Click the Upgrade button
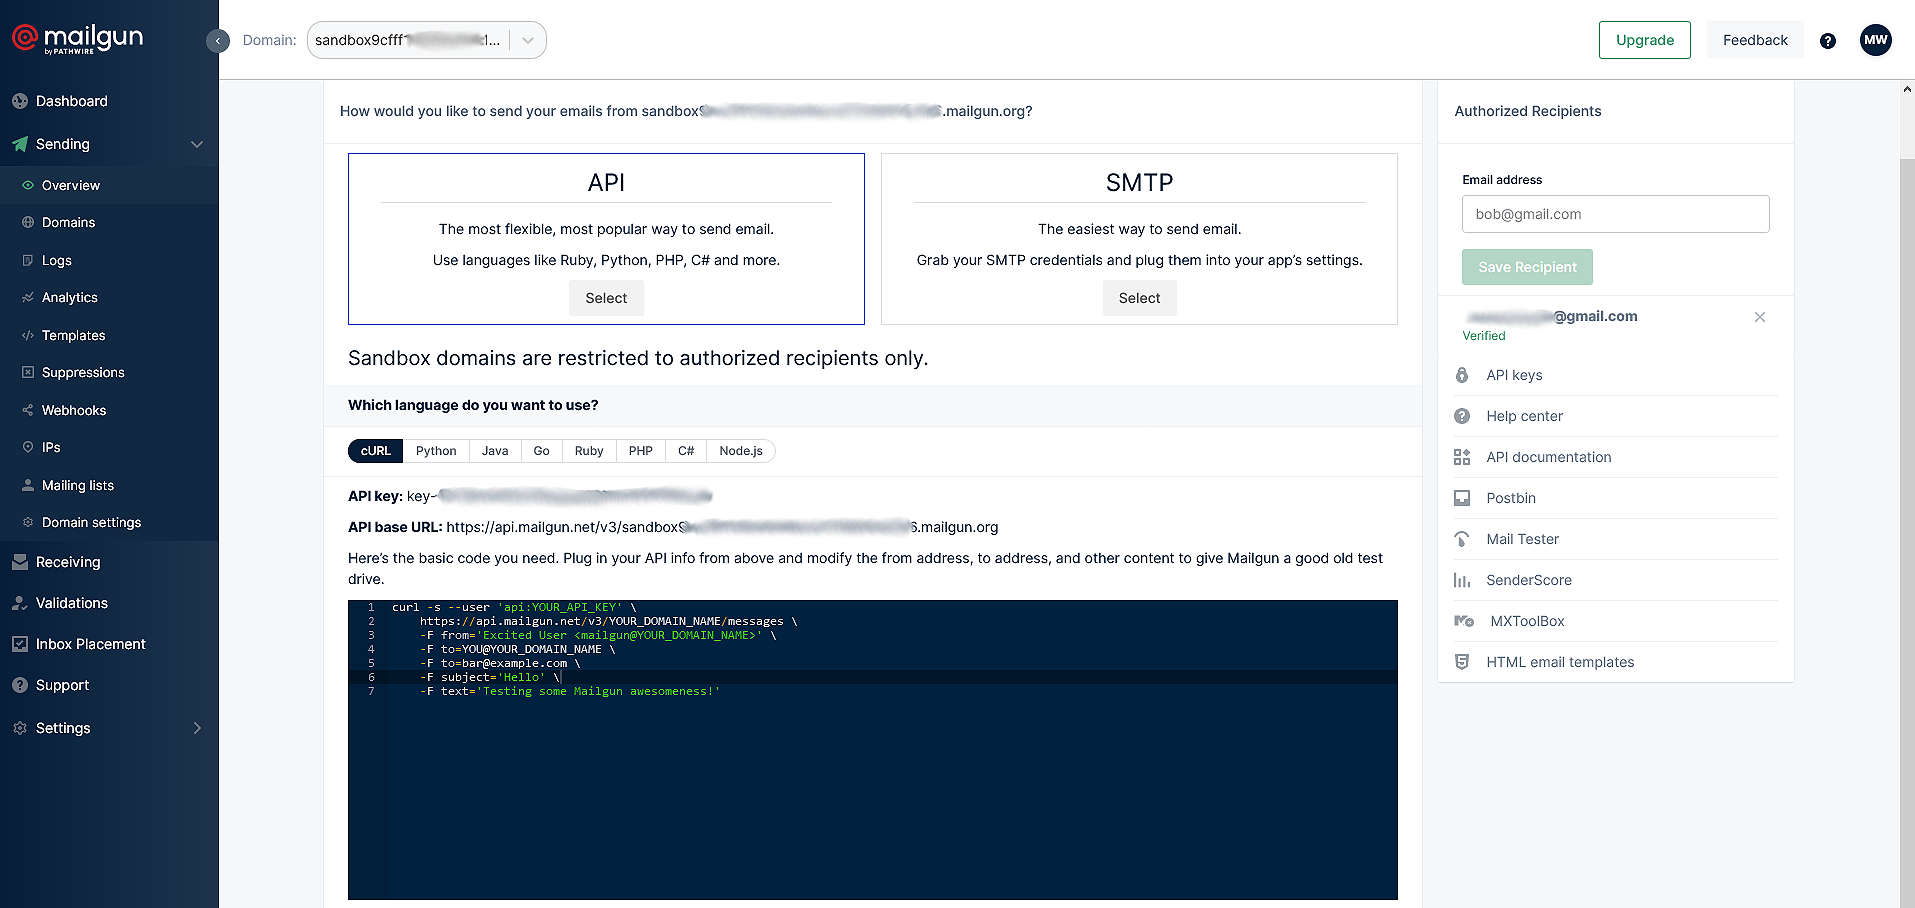Screen dimensions: 1915x908 click(x=1644, y=40)
